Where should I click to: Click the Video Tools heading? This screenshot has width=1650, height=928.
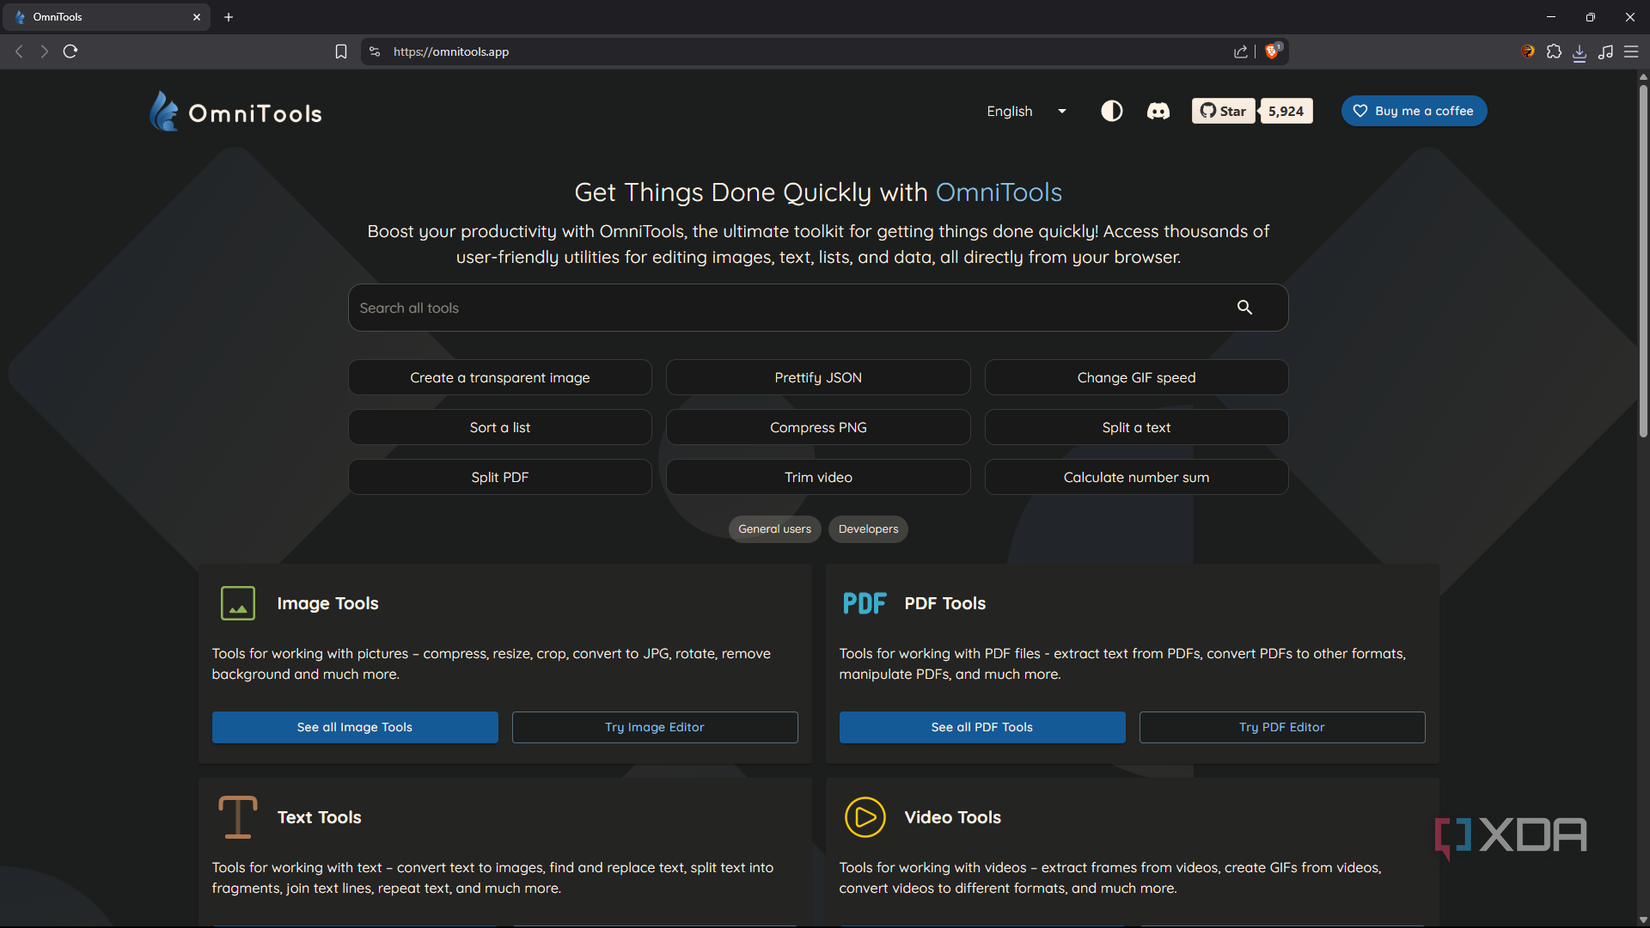[x=952, y=817]
